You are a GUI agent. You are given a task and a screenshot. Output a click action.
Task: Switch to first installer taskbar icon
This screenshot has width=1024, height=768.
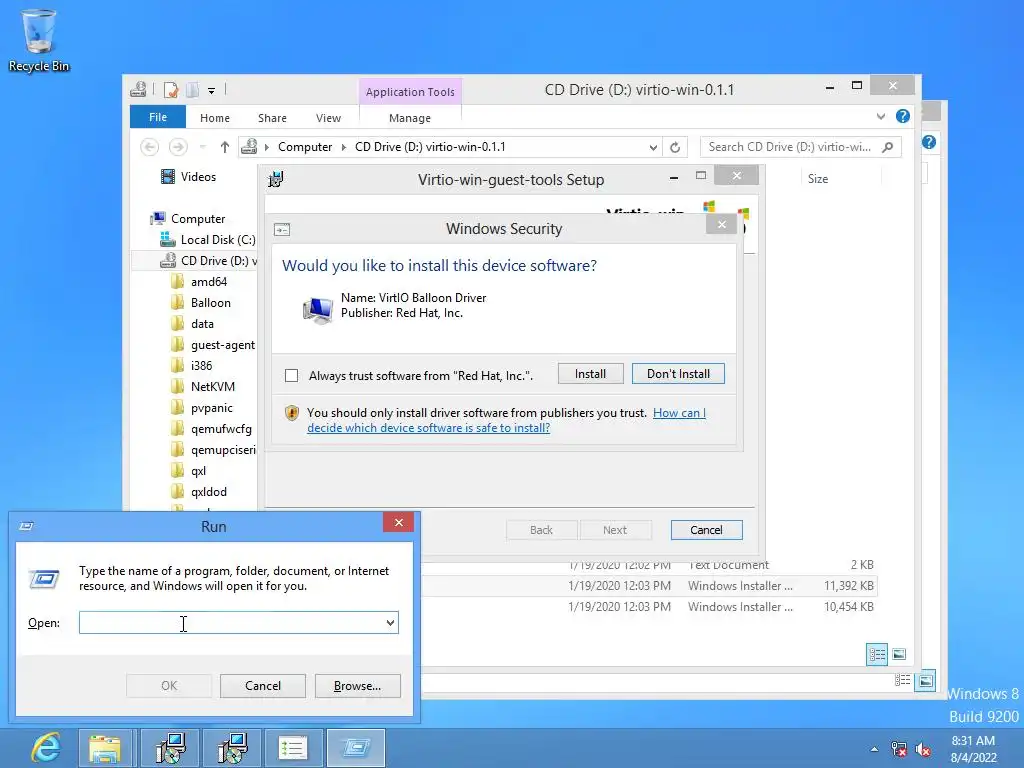point(171,748)
